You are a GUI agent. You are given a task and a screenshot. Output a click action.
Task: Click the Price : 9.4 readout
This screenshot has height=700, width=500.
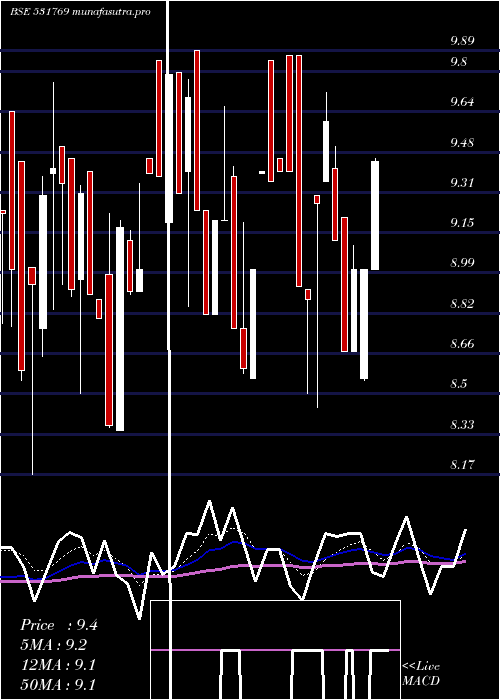pos(59,625)
